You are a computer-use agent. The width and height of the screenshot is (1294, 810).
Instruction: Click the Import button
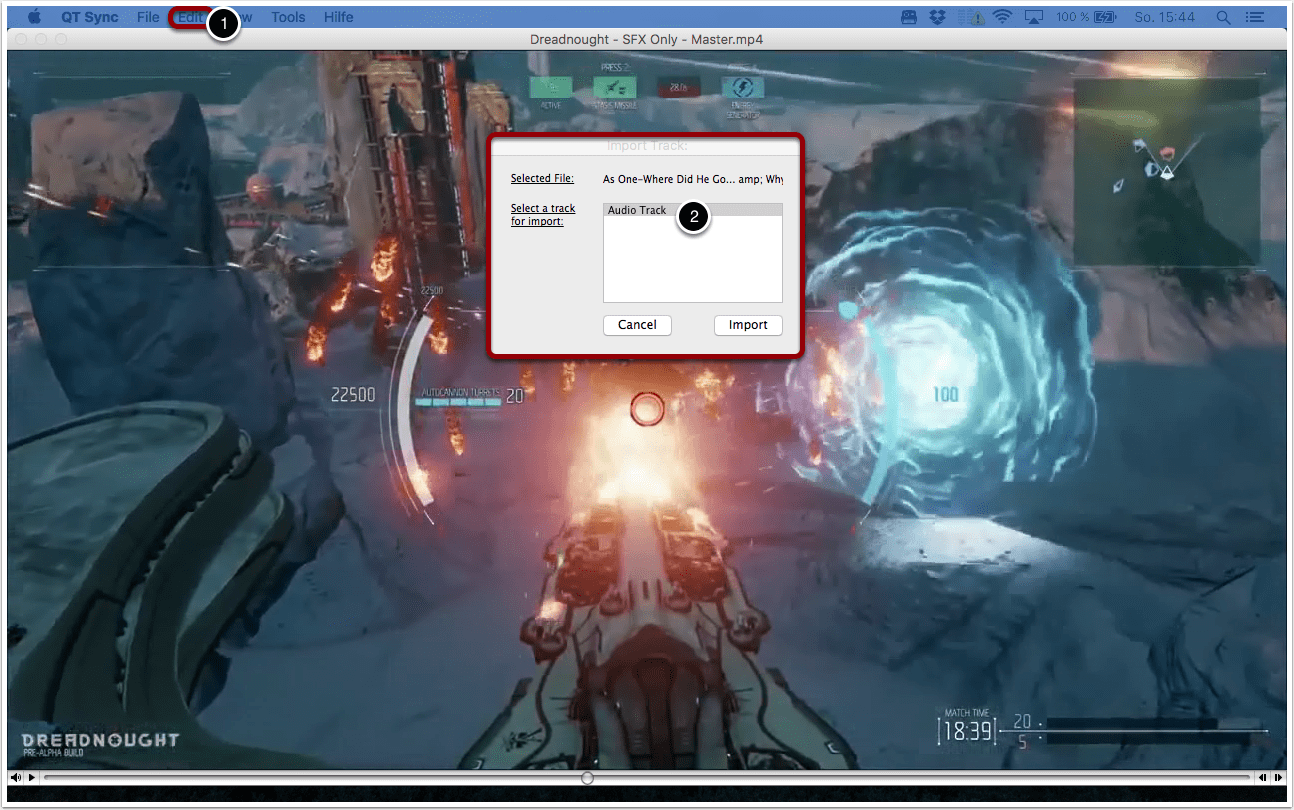click(x=748, y=325)
